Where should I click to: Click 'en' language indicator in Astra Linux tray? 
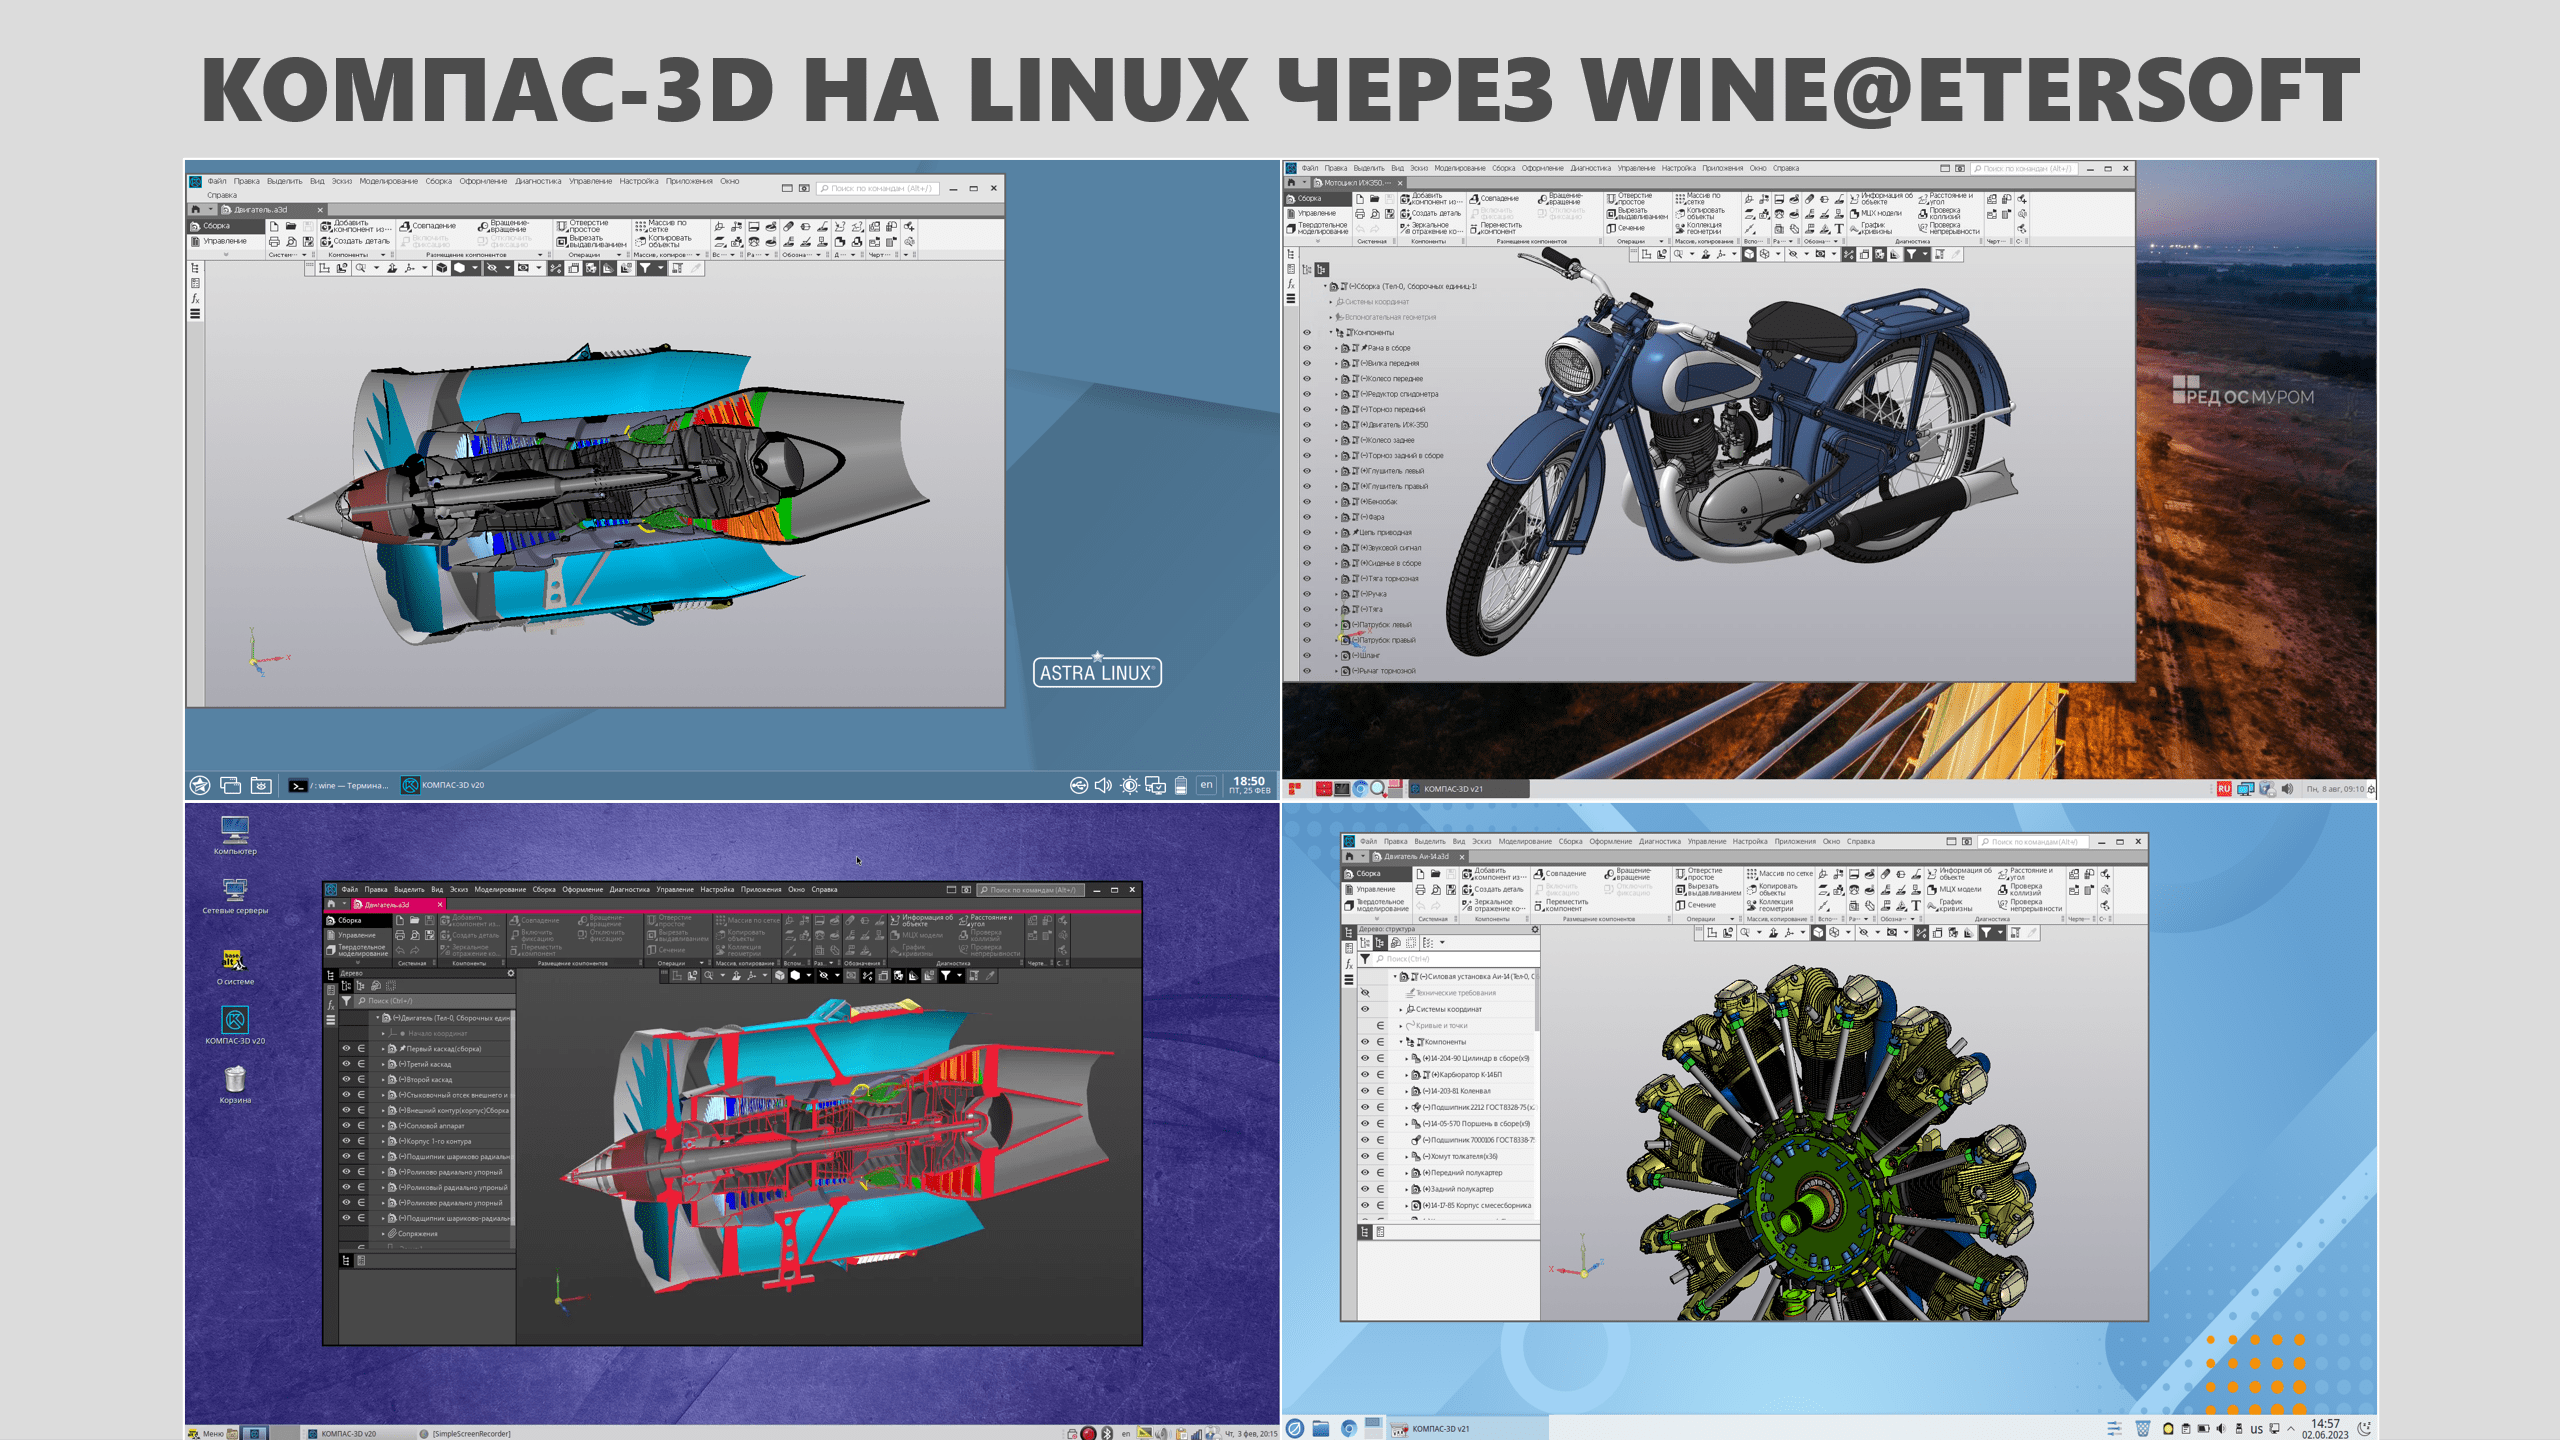click(x=1207, y=785)
